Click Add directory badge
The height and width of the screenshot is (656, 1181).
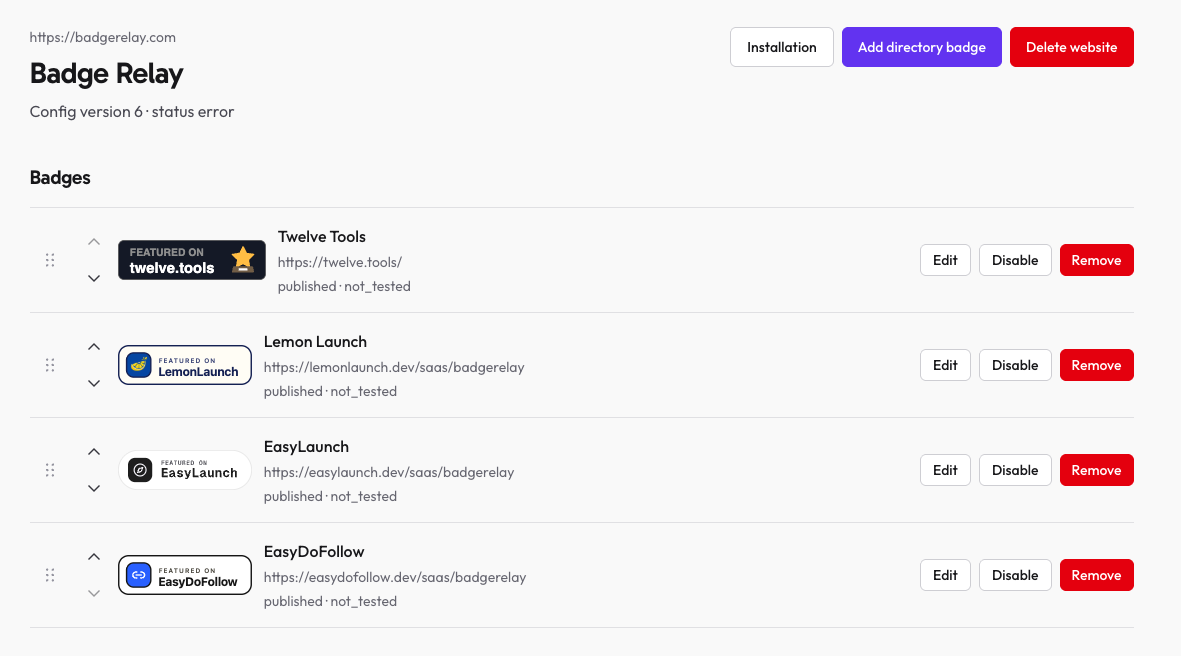(x=922, y=47)
